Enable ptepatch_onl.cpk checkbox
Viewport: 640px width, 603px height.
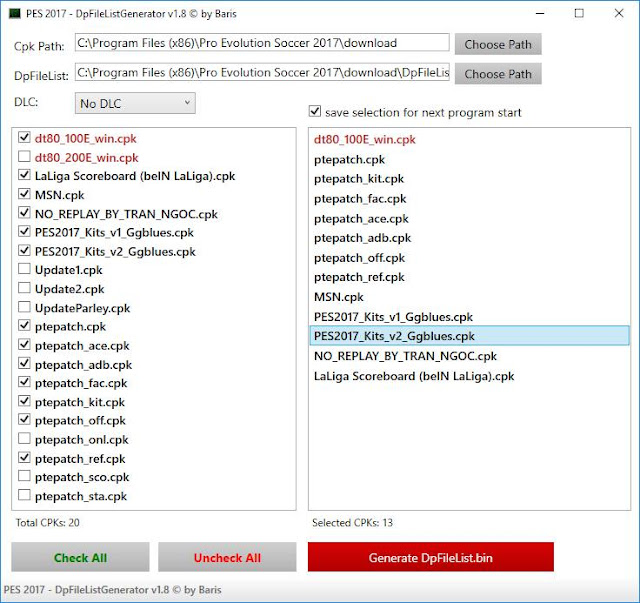pos(24,439)
